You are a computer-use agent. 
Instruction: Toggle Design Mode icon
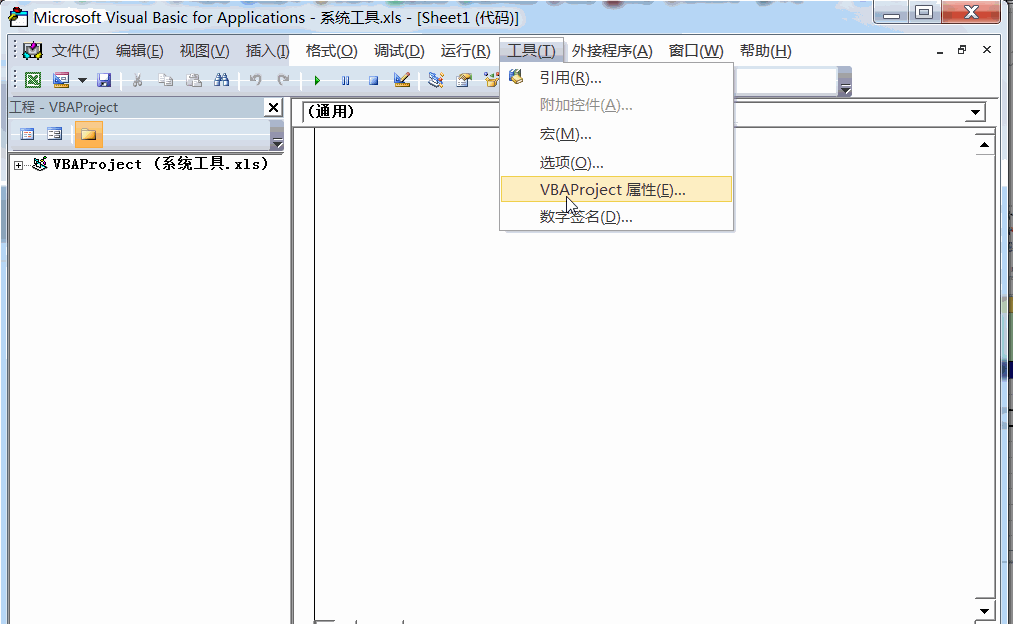(402, 80)
